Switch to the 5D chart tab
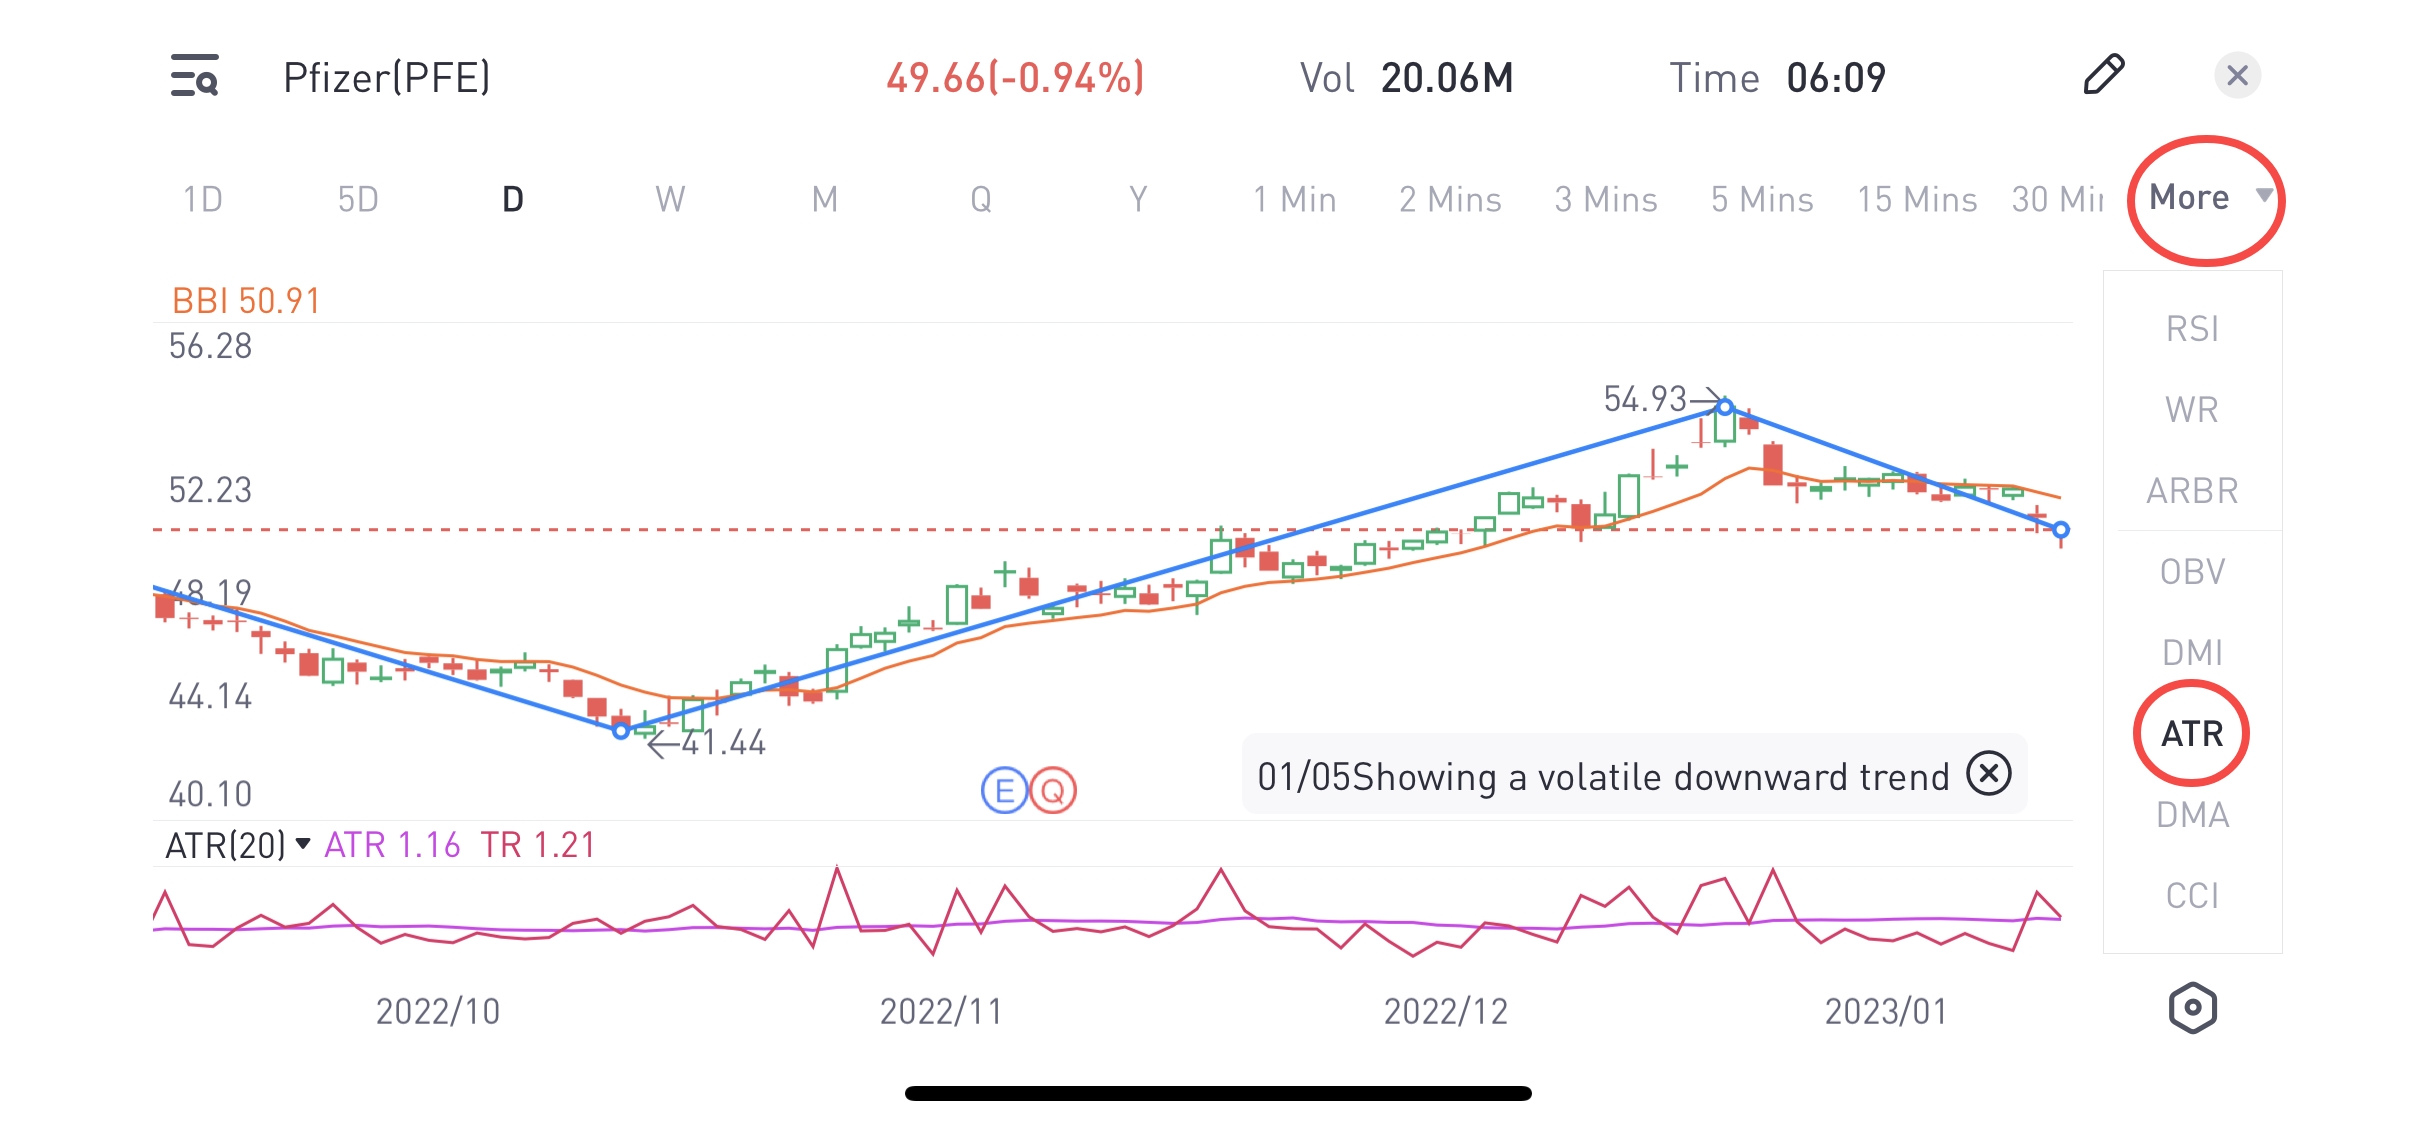This screenshot has width=2436, height=1125. point(358,200)
